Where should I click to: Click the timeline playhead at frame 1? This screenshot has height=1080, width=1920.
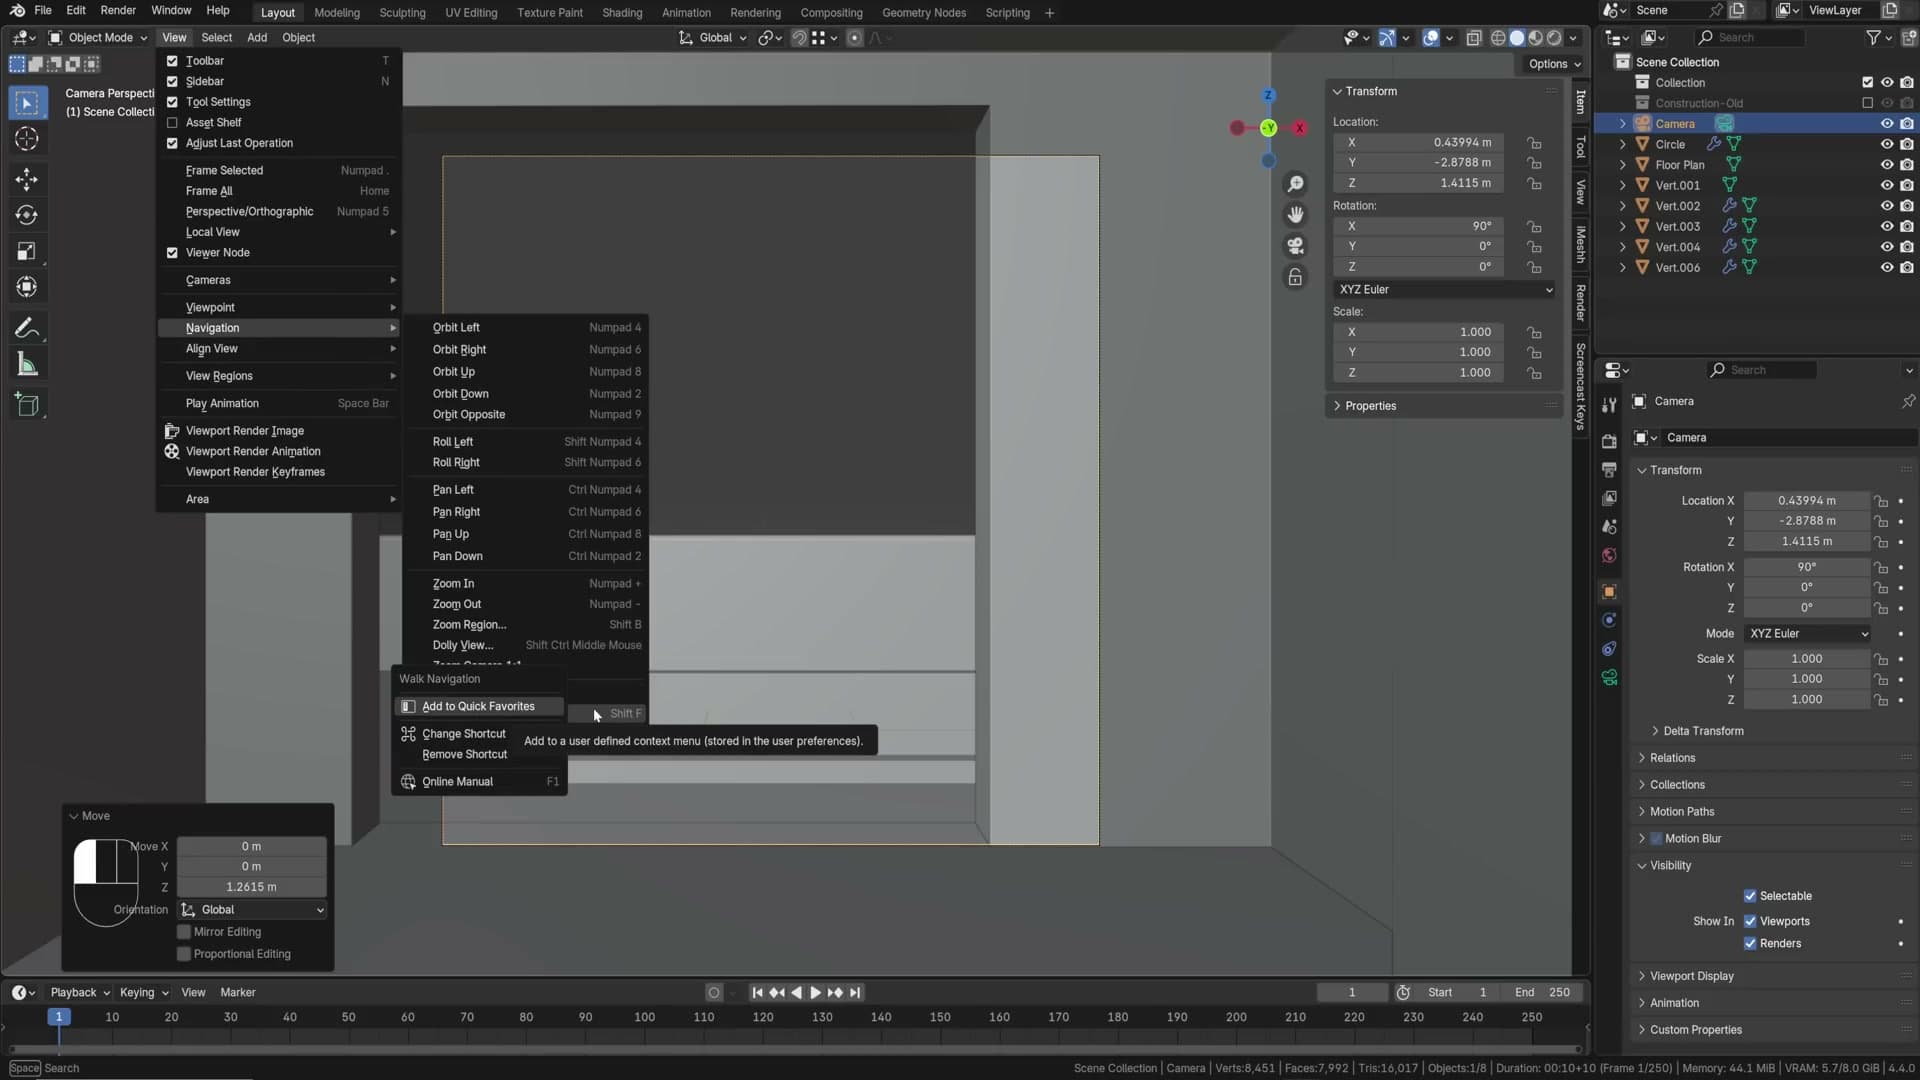[59, 1017]
